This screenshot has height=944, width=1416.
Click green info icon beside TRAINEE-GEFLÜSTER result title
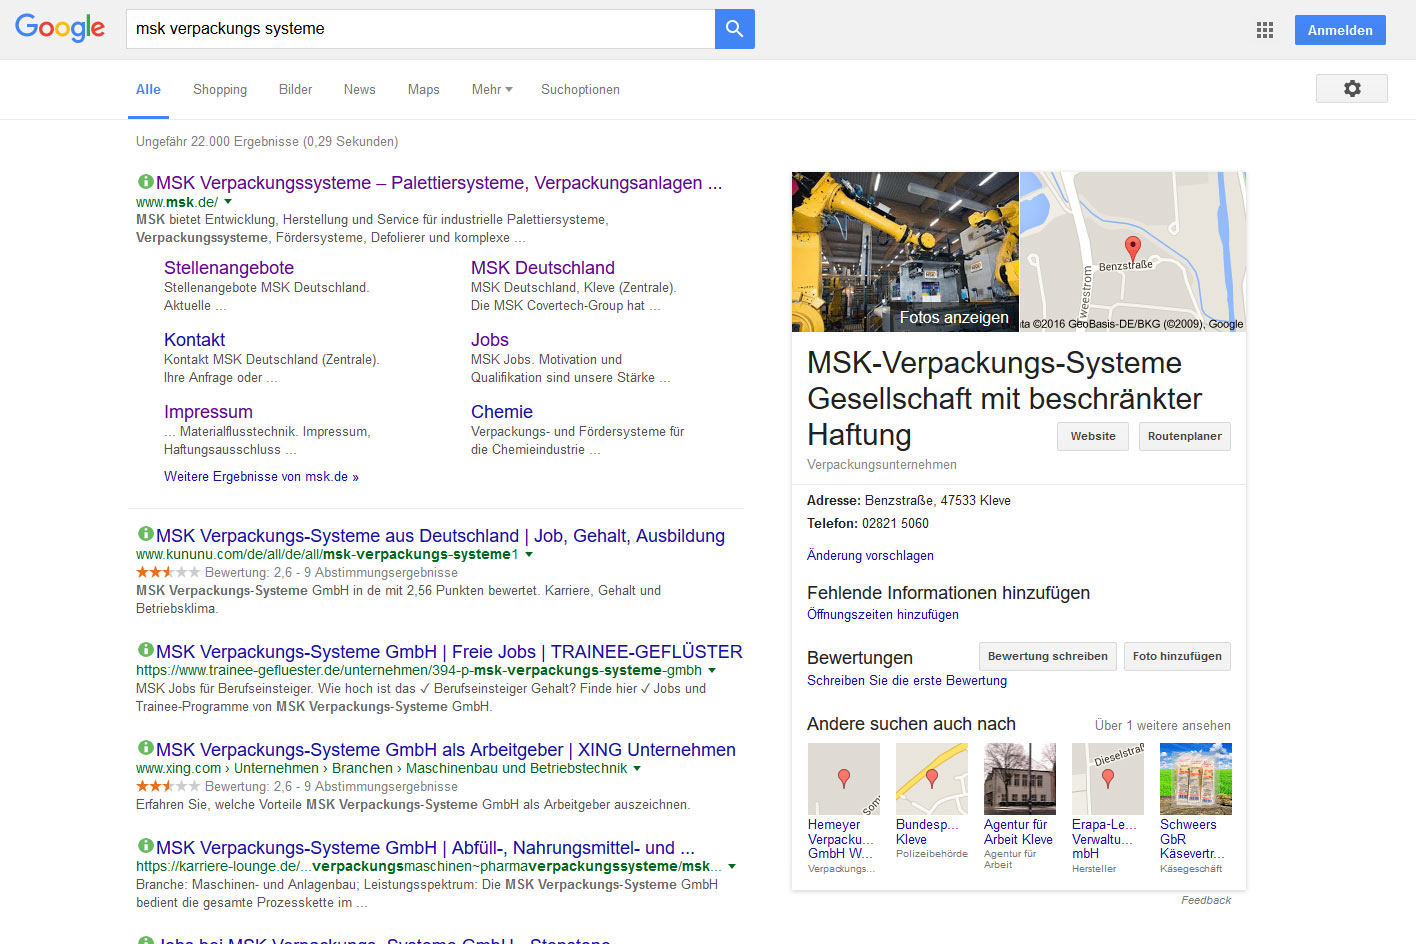coord(145,650)
